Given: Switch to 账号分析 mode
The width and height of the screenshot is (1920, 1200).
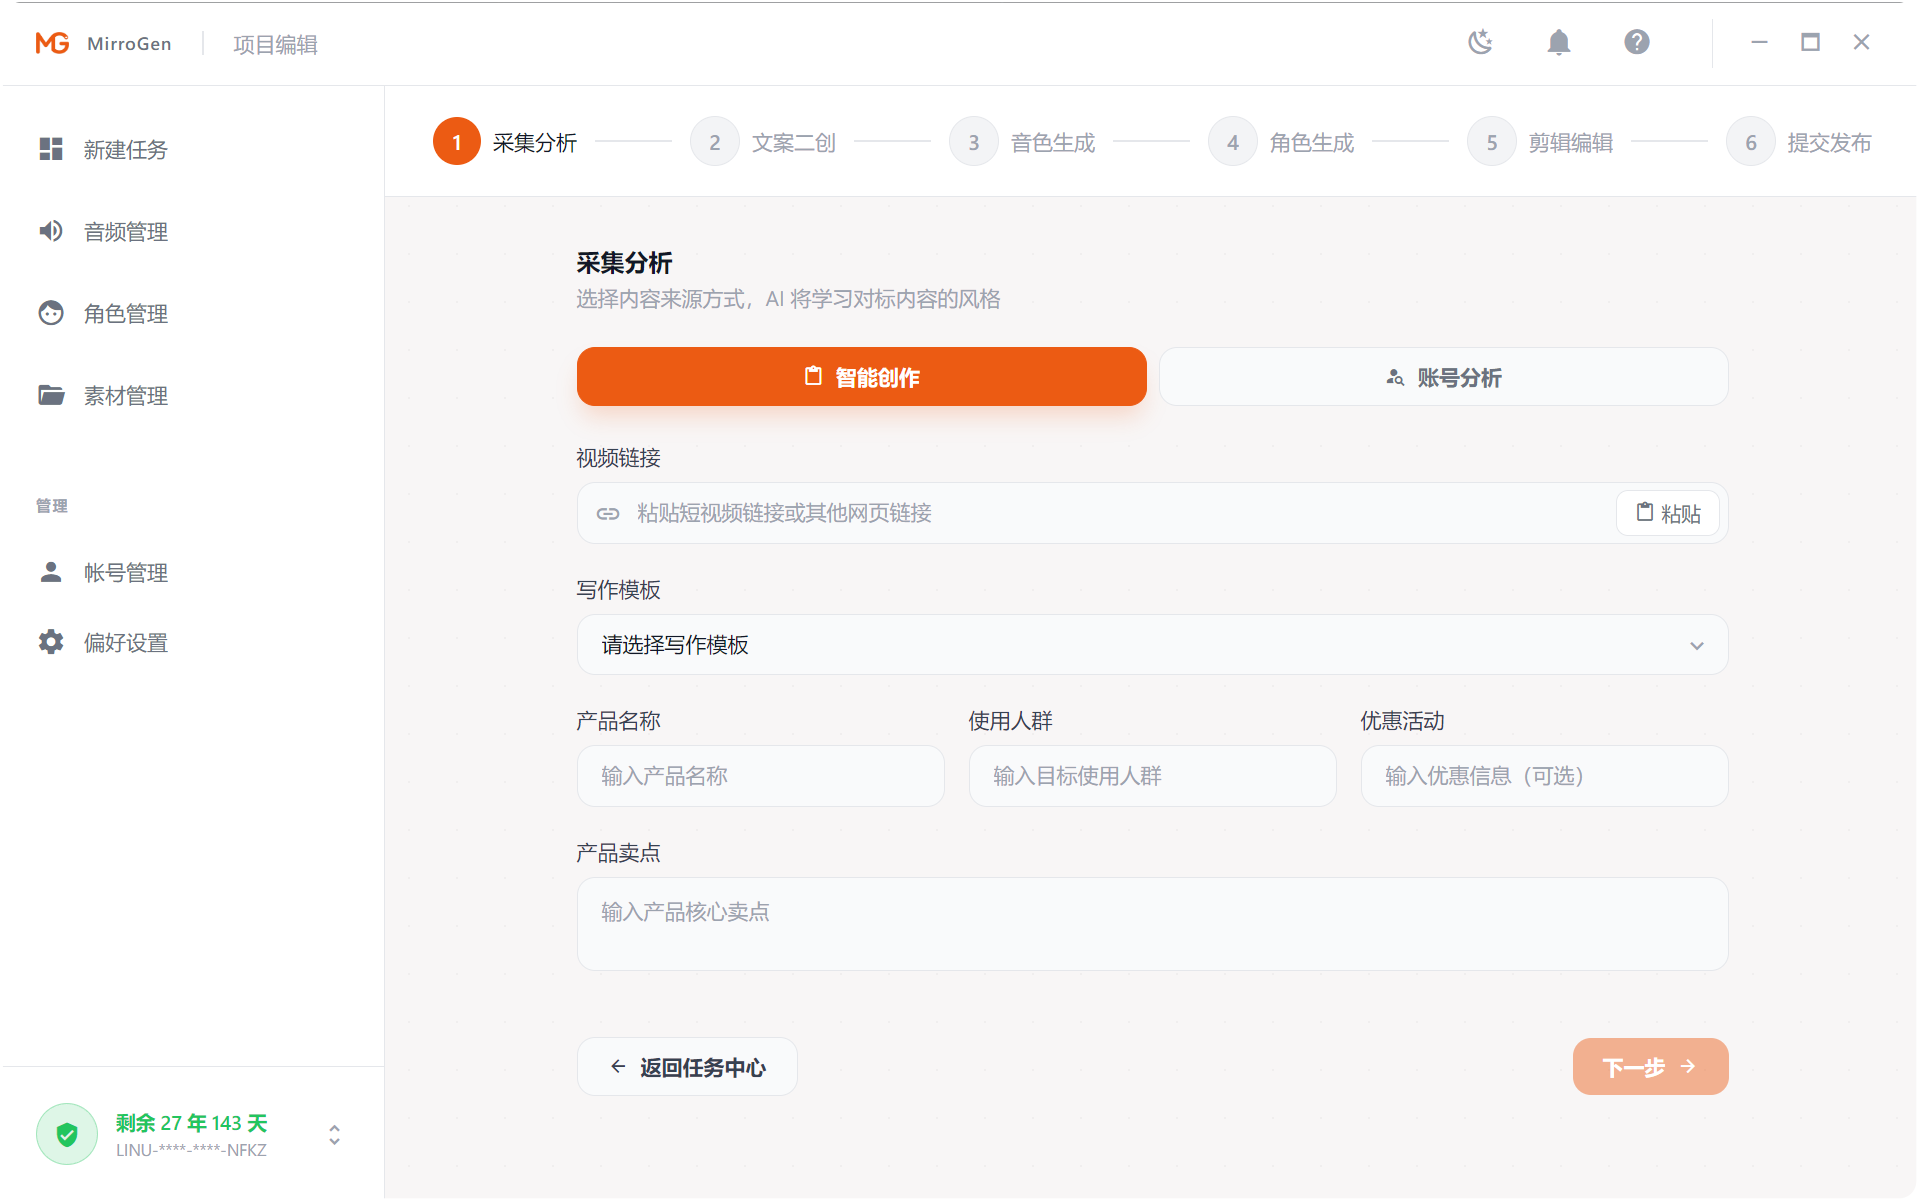Looking at the screenshot, I should point(1443,377).
